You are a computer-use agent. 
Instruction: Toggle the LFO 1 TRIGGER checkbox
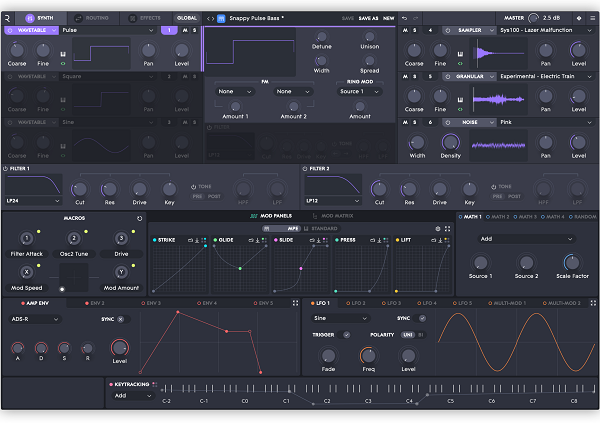(347, 335)
